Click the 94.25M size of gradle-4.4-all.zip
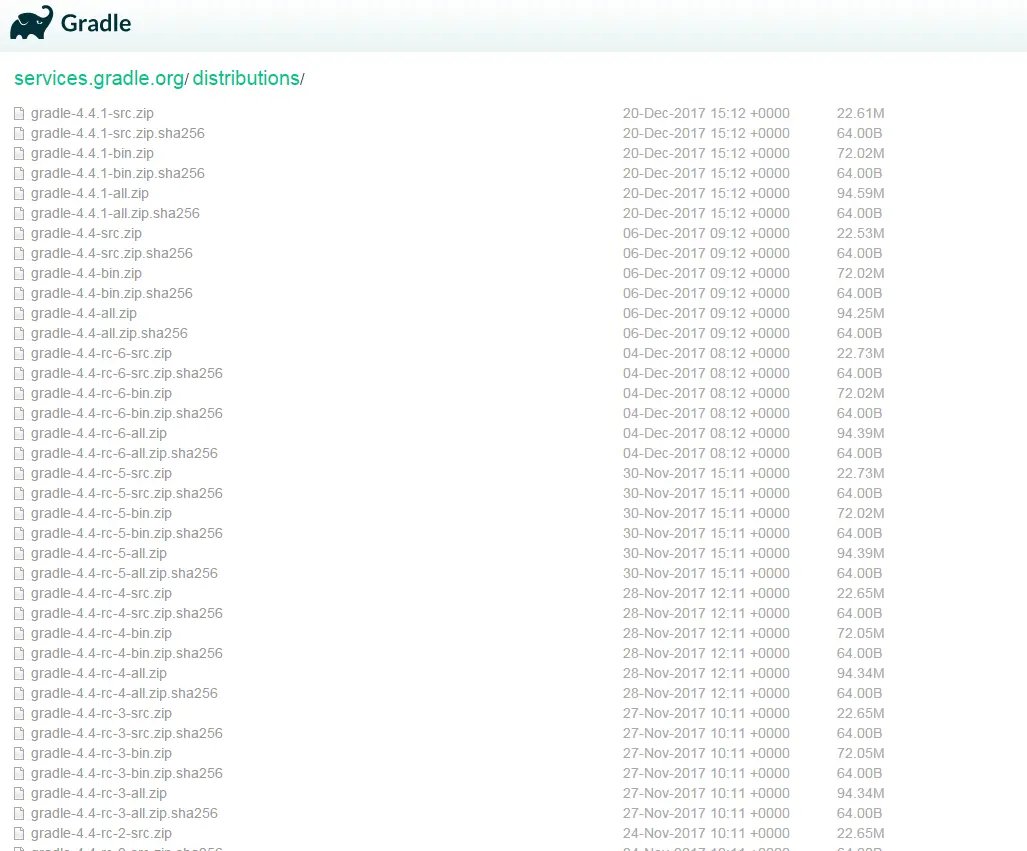This screenshot has height=851, width=1027. tap(861, 313)
